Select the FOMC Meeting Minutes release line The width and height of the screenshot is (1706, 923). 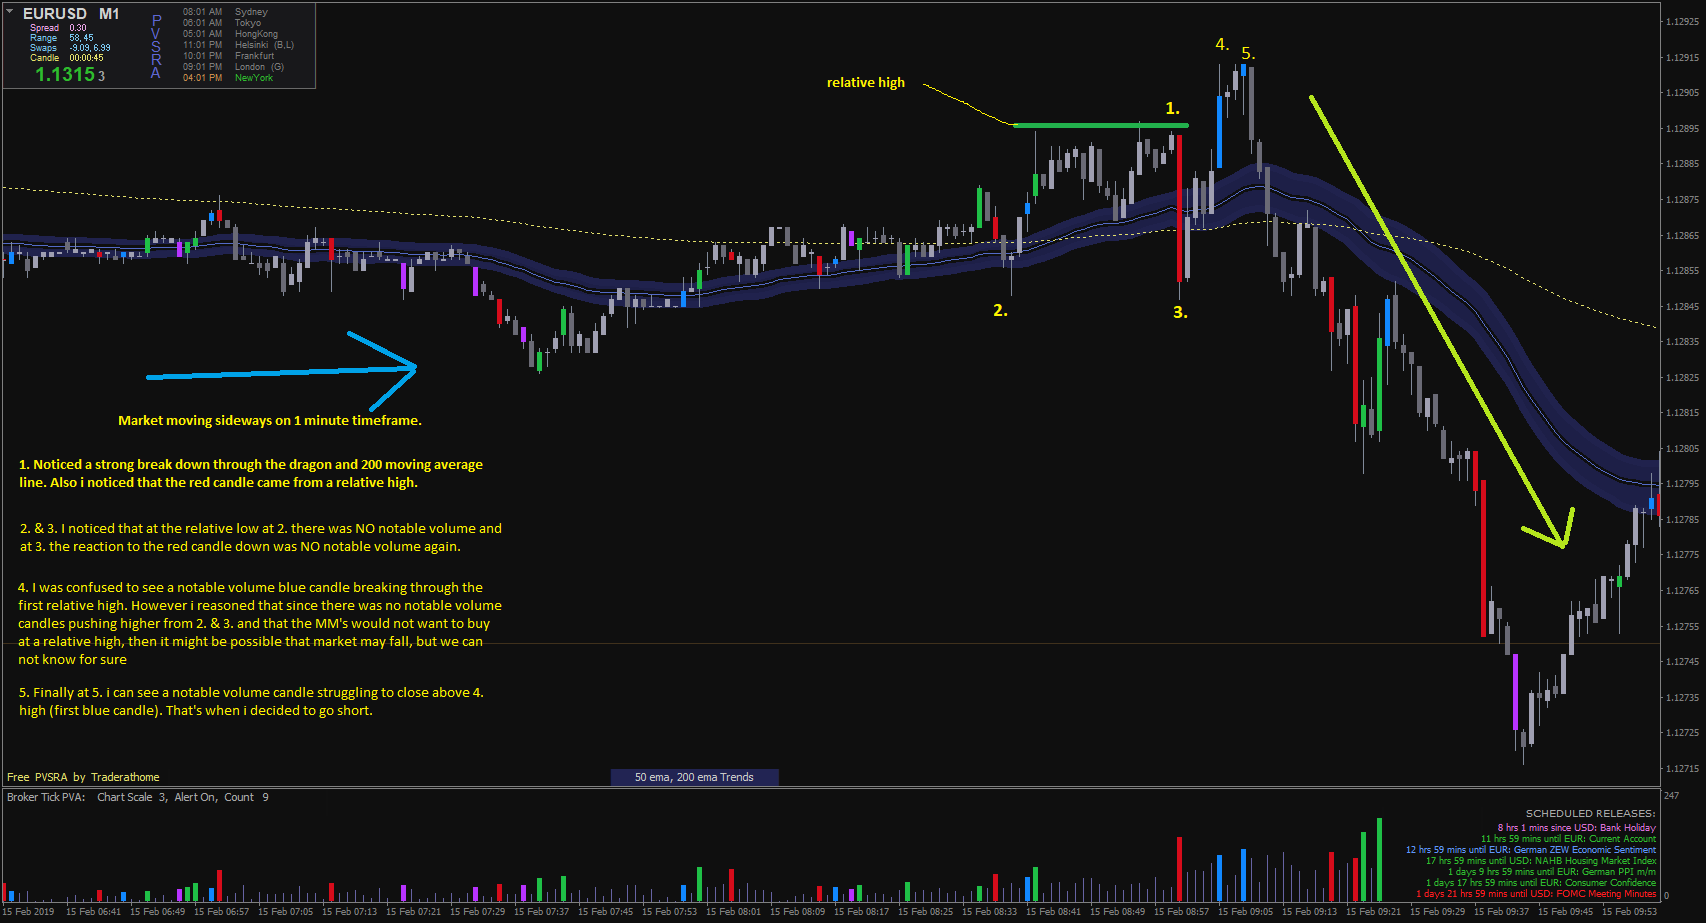tap(1536, 894)
